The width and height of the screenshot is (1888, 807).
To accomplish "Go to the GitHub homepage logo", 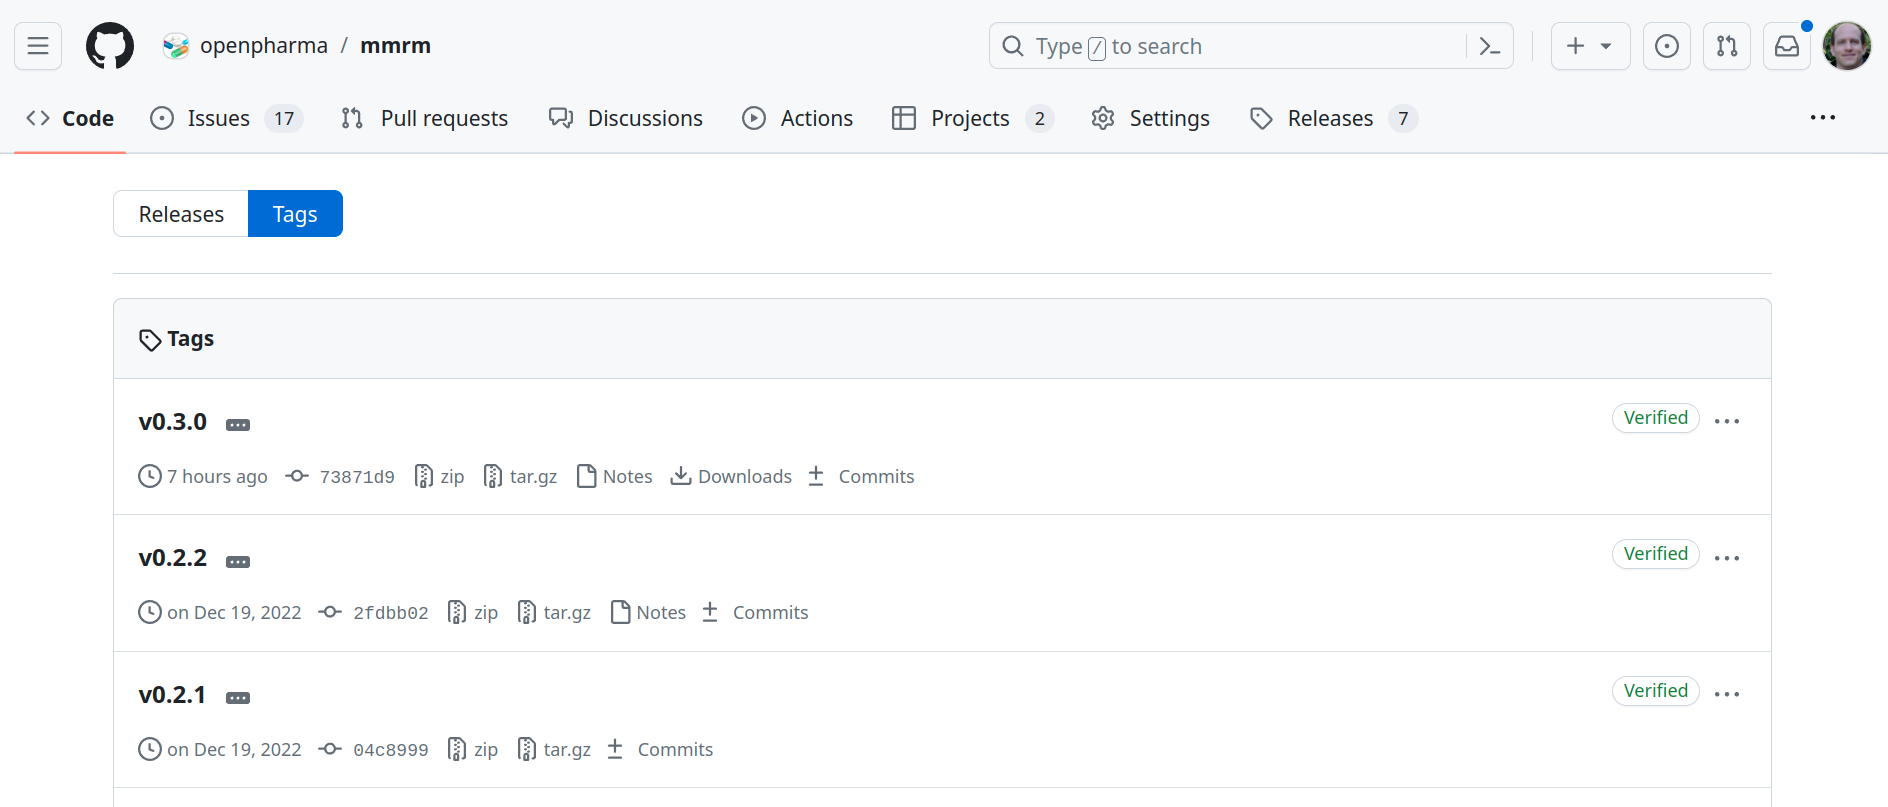I will click(110, 46).
